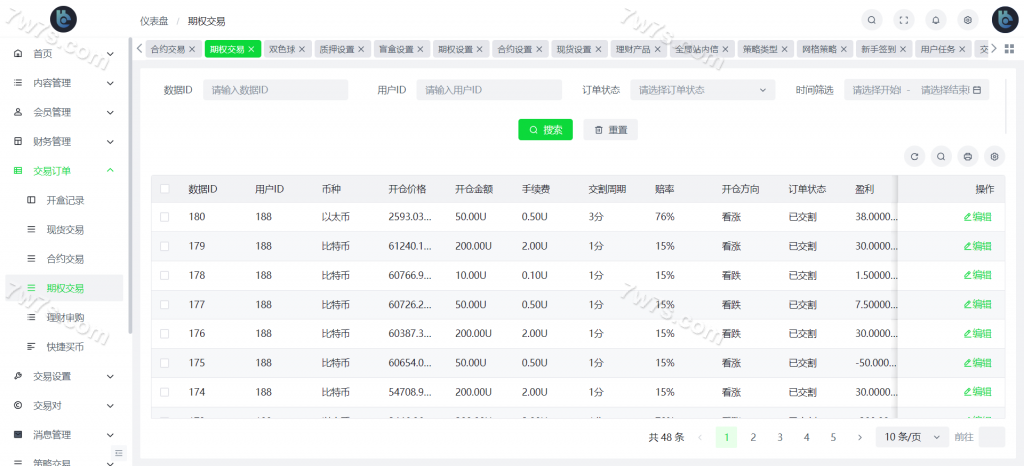Viewport: 1024px width, 466px height.
Task: Expand the 财务管理 sidebar menu
Action: 65,141
